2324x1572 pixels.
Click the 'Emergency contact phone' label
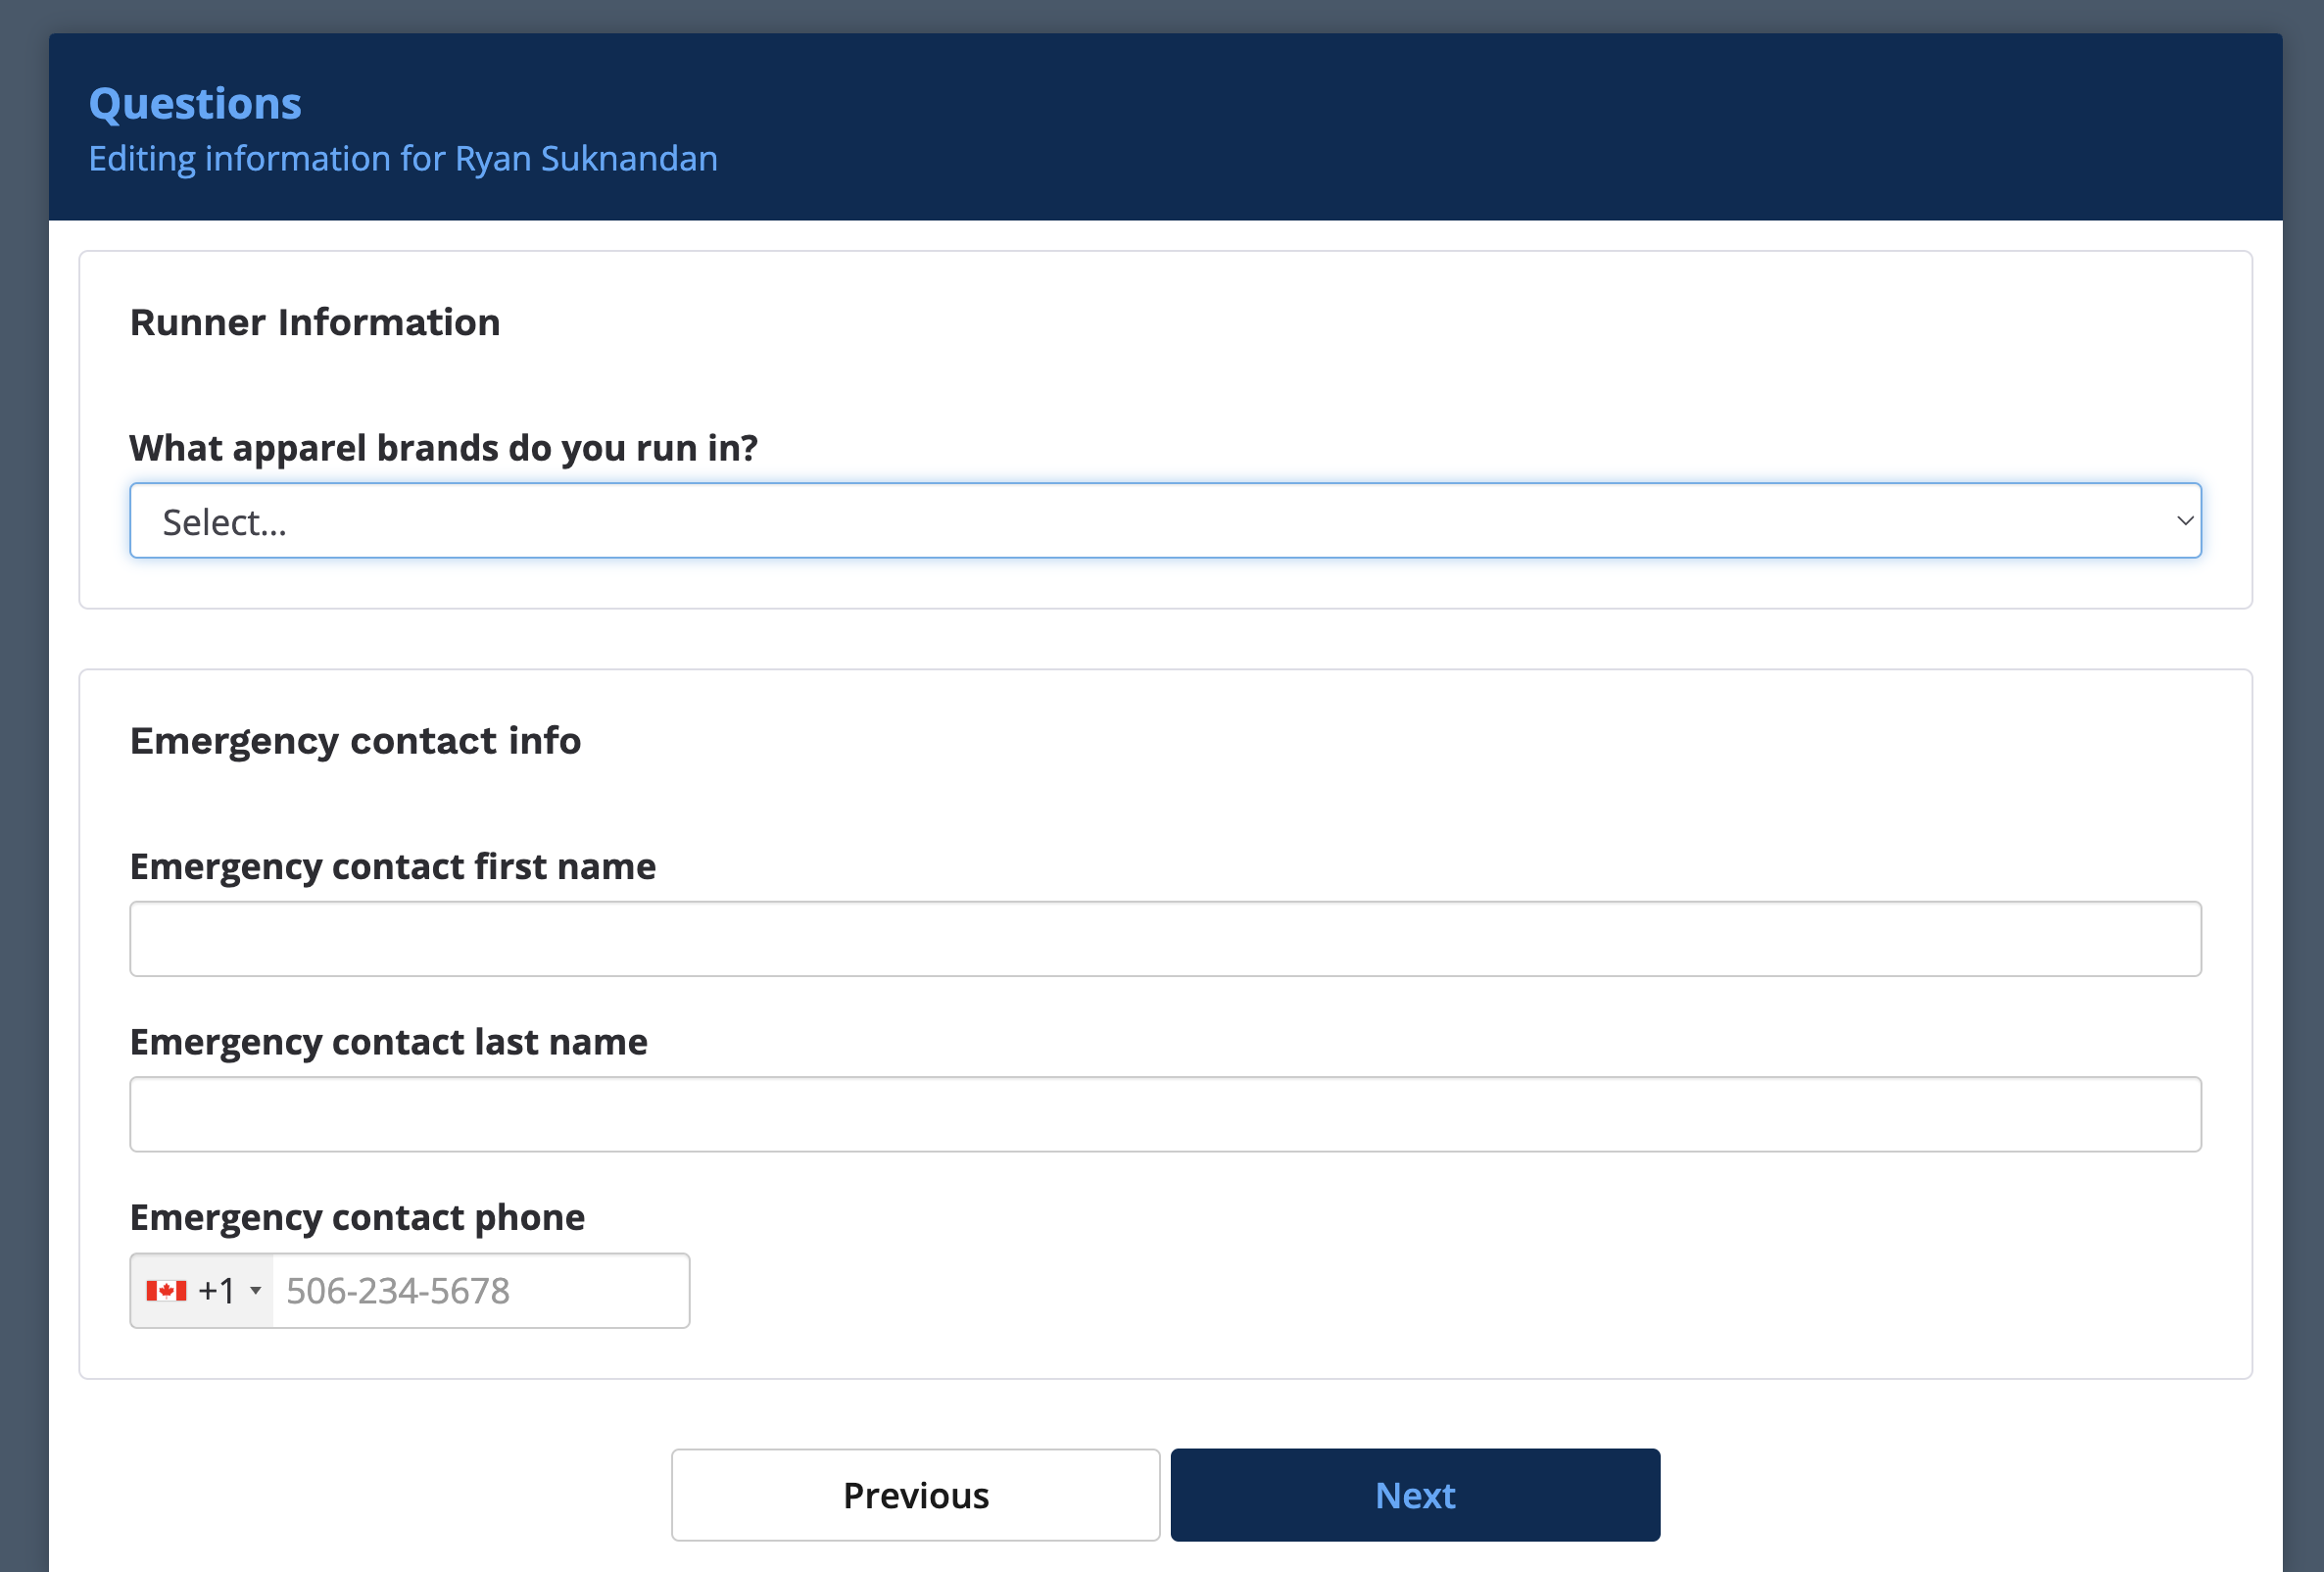pos(357,1217)
